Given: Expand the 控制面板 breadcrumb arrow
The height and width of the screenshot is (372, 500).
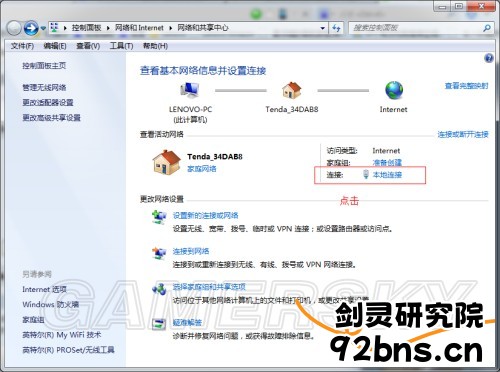Looking at the screenshot, I should pyautogui.click(x=108, y=28).
